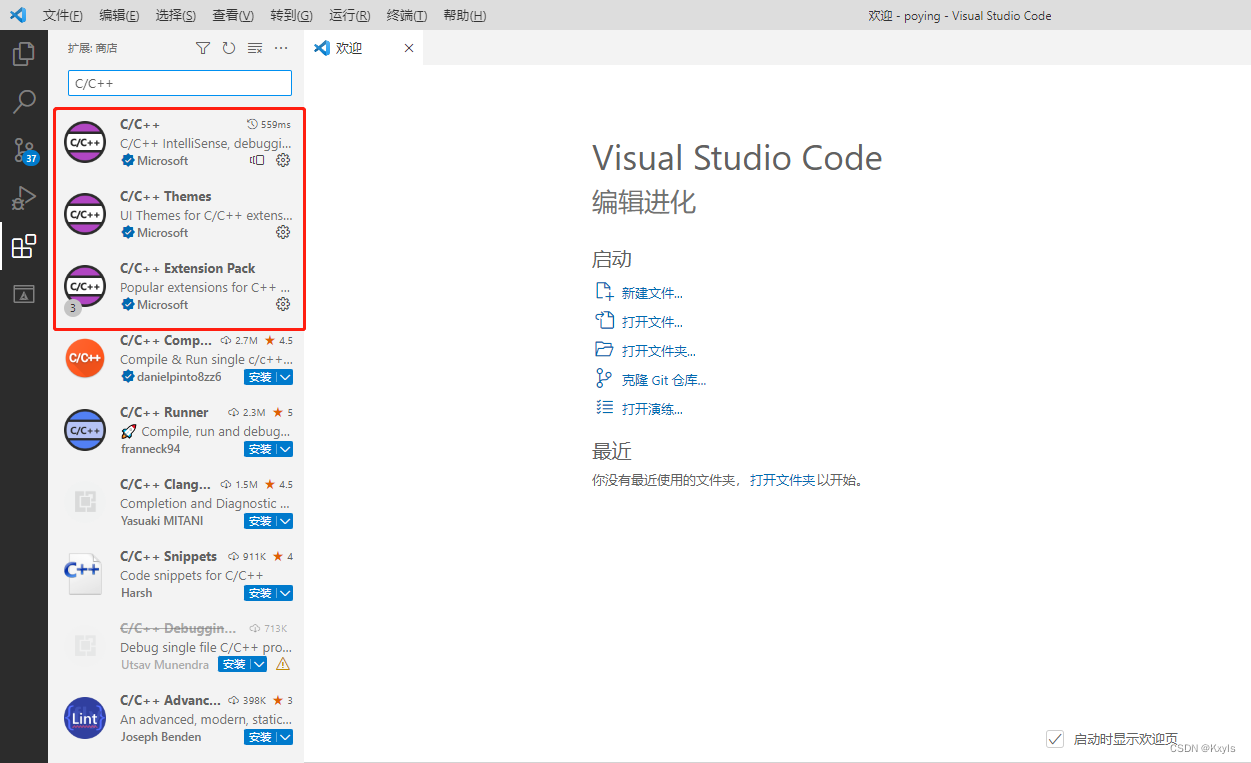Open the 运行(R) menu
This screenshot has height=763, width=1251.
[349, 15]
